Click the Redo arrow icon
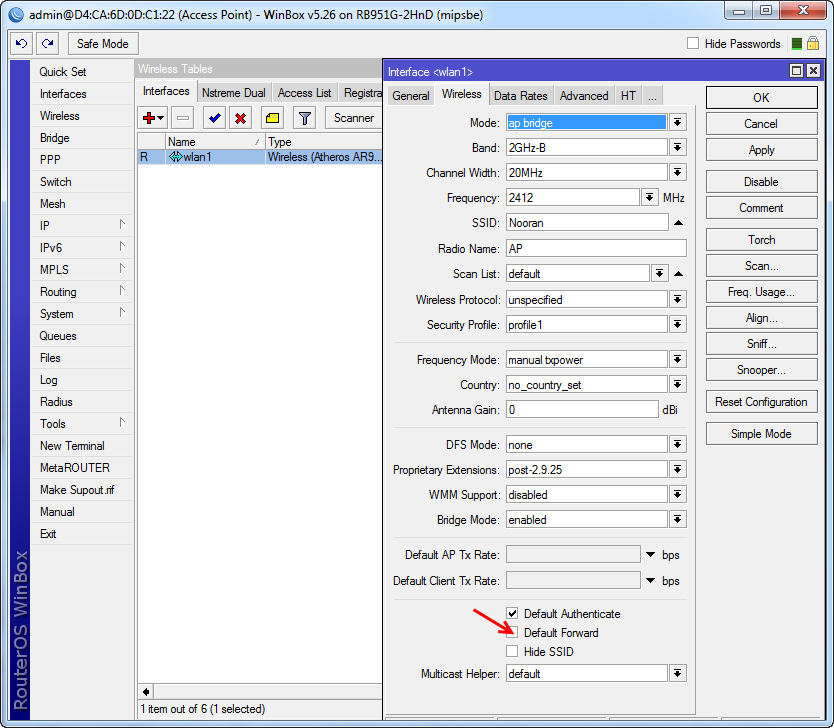 [x=47, y=43]
